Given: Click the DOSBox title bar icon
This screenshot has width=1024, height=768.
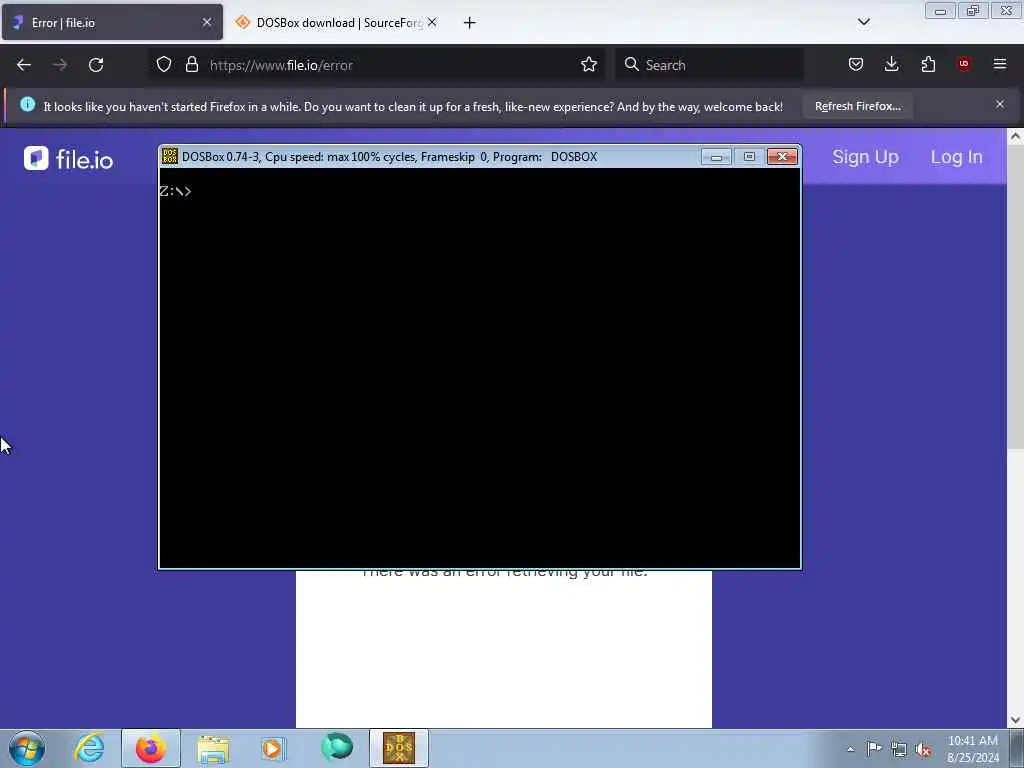Looking at the screenshot, I should pyautogui.click(x=170, y=156).
